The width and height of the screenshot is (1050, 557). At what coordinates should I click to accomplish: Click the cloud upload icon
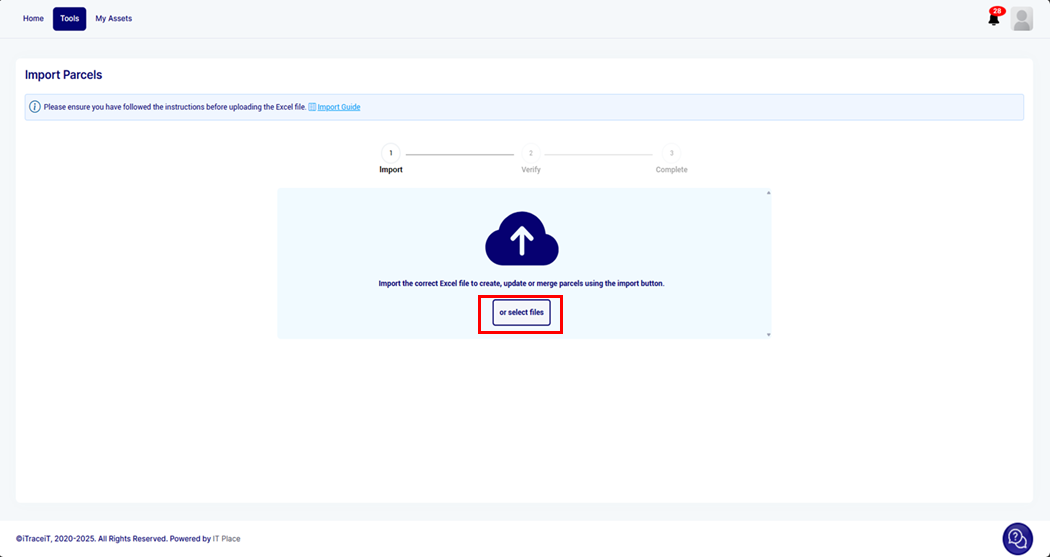[521, 239]
